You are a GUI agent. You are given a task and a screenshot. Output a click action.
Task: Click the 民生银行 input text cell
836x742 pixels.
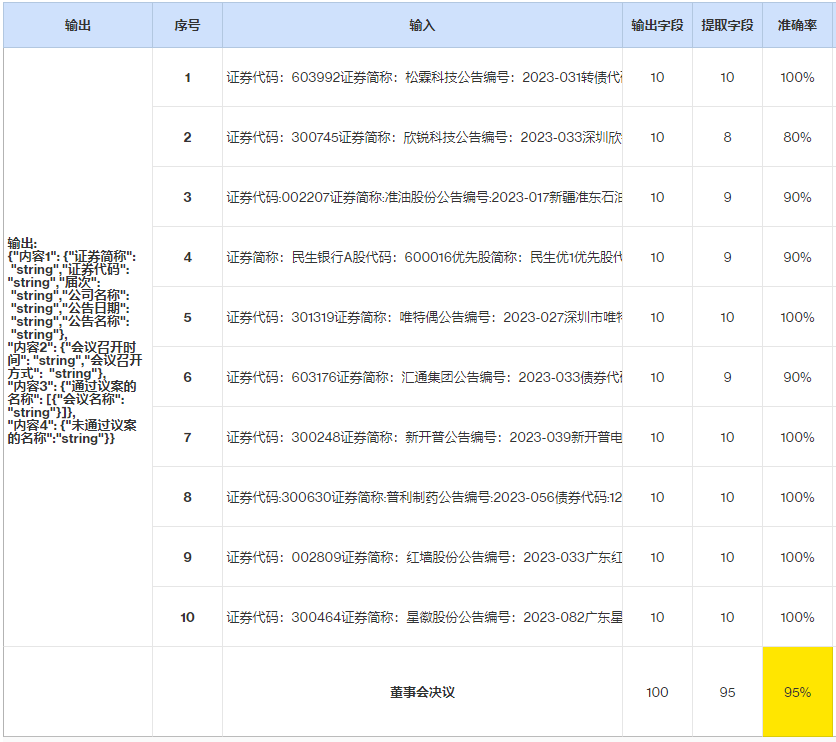point(422,257)
